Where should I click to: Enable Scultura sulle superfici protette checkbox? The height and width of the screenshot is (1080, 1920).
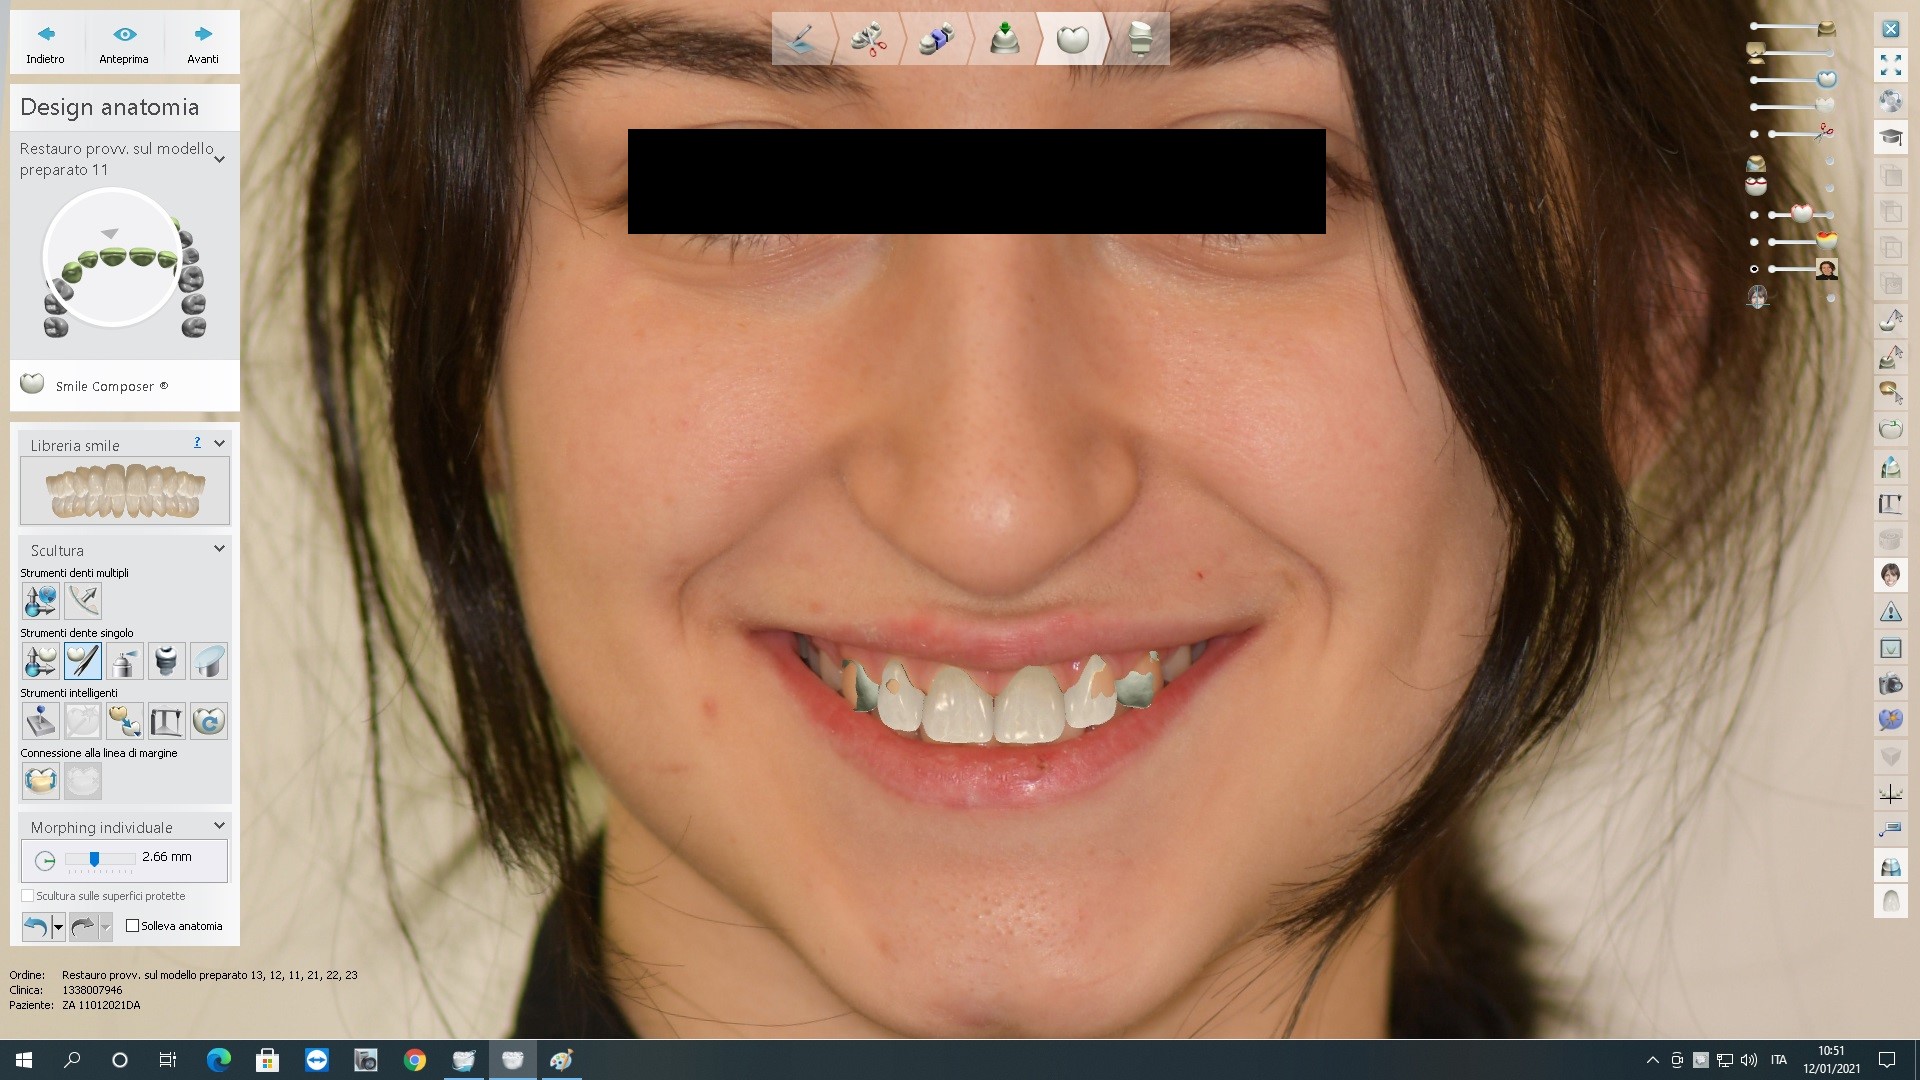tap(28, 896)
